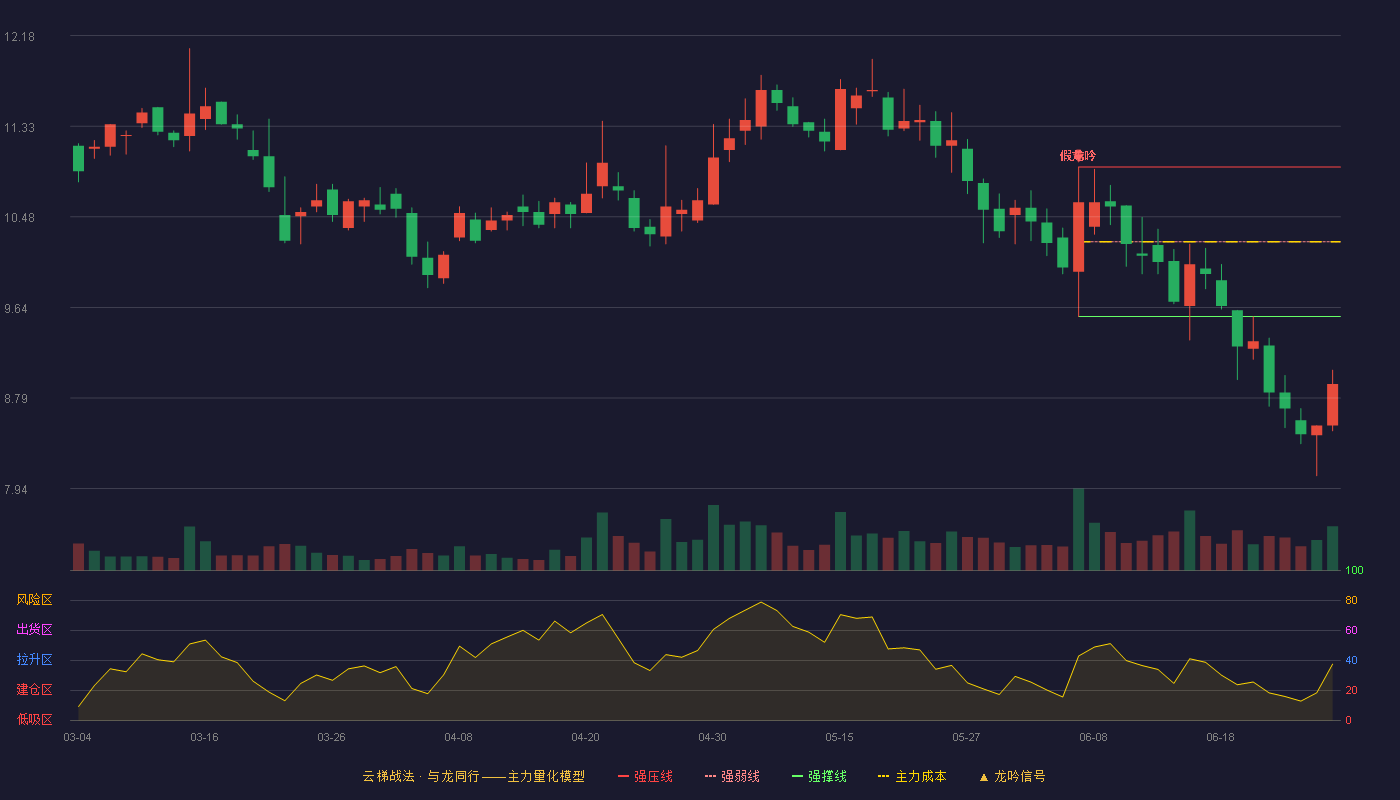
Task: Click the orange 80 indicator scale value
Action: point(1351,601)
